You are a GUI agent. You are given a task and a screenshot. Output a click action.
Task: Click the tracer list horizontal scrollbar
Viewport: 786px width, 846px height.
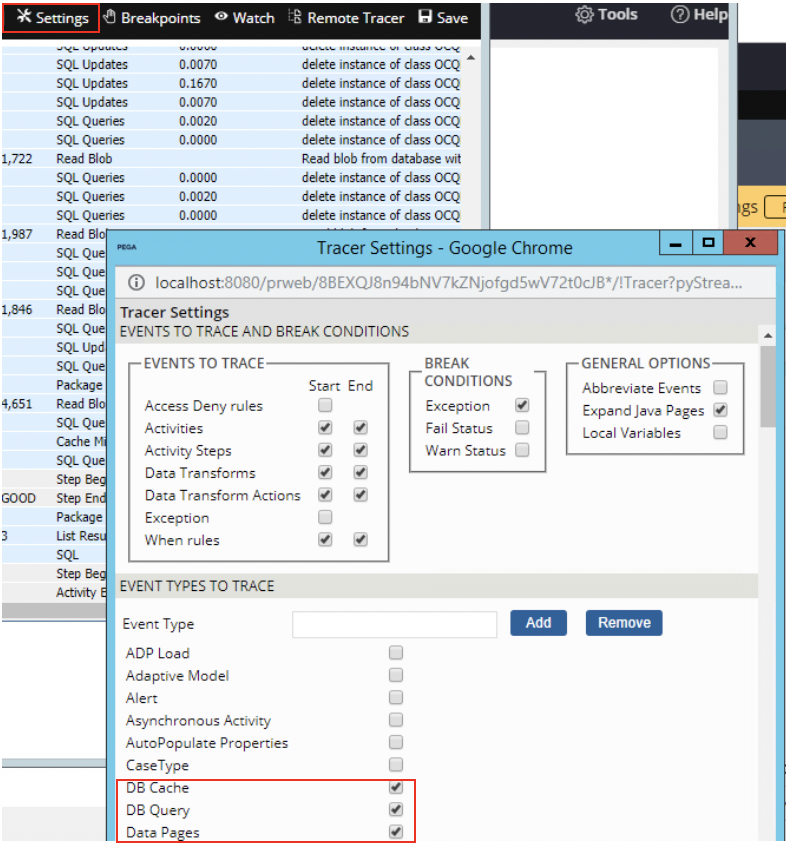click(54, 610)
